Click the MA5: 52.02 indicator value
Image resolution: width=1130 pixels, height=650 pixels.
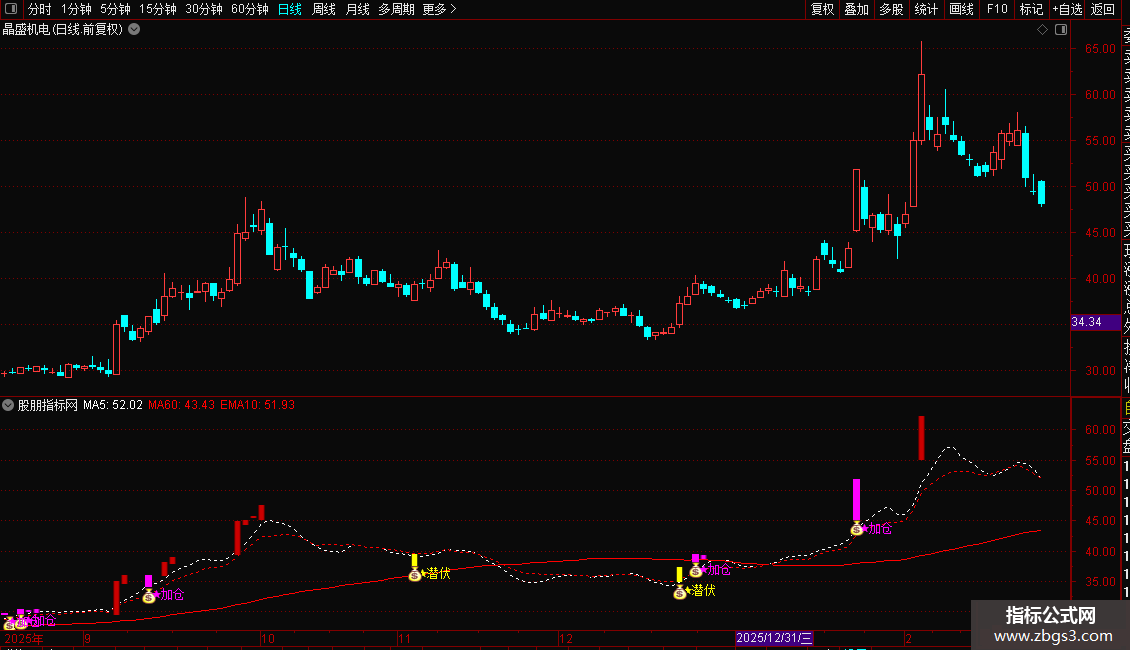[112, 405]
